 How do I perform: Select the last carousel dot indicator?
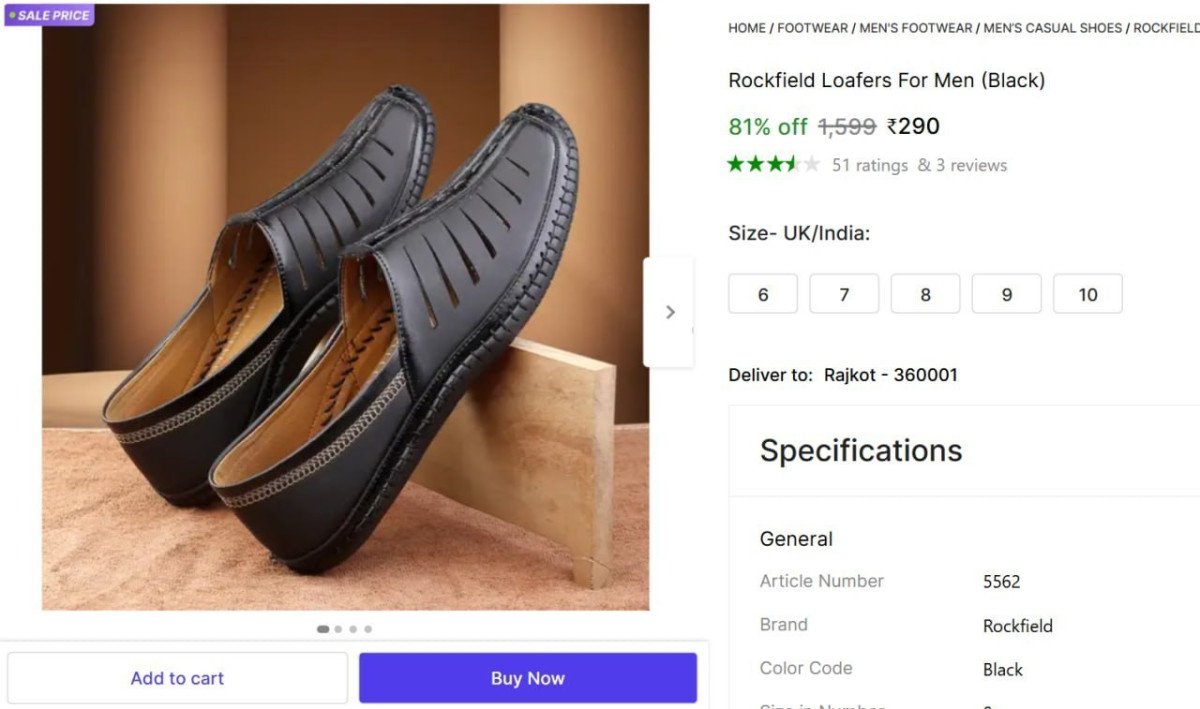click(x=367, y=629)
